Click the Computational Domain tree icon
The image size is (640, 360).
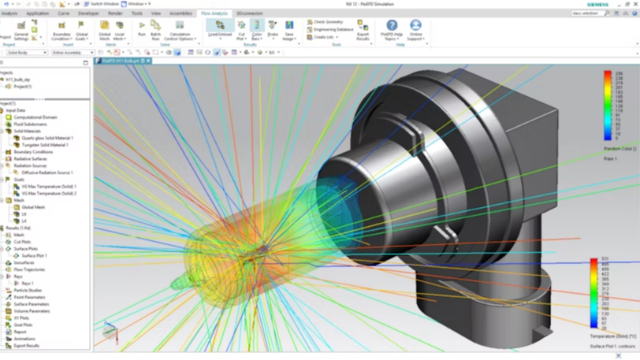click(x=9, y=117)
